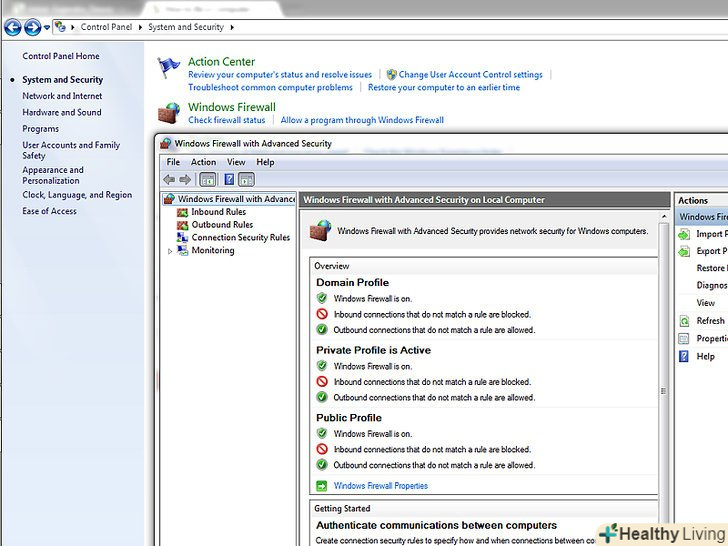Click the Help action icon in Actions pane
This screenshot has width=728, height=546.
(x=684, y=356)
